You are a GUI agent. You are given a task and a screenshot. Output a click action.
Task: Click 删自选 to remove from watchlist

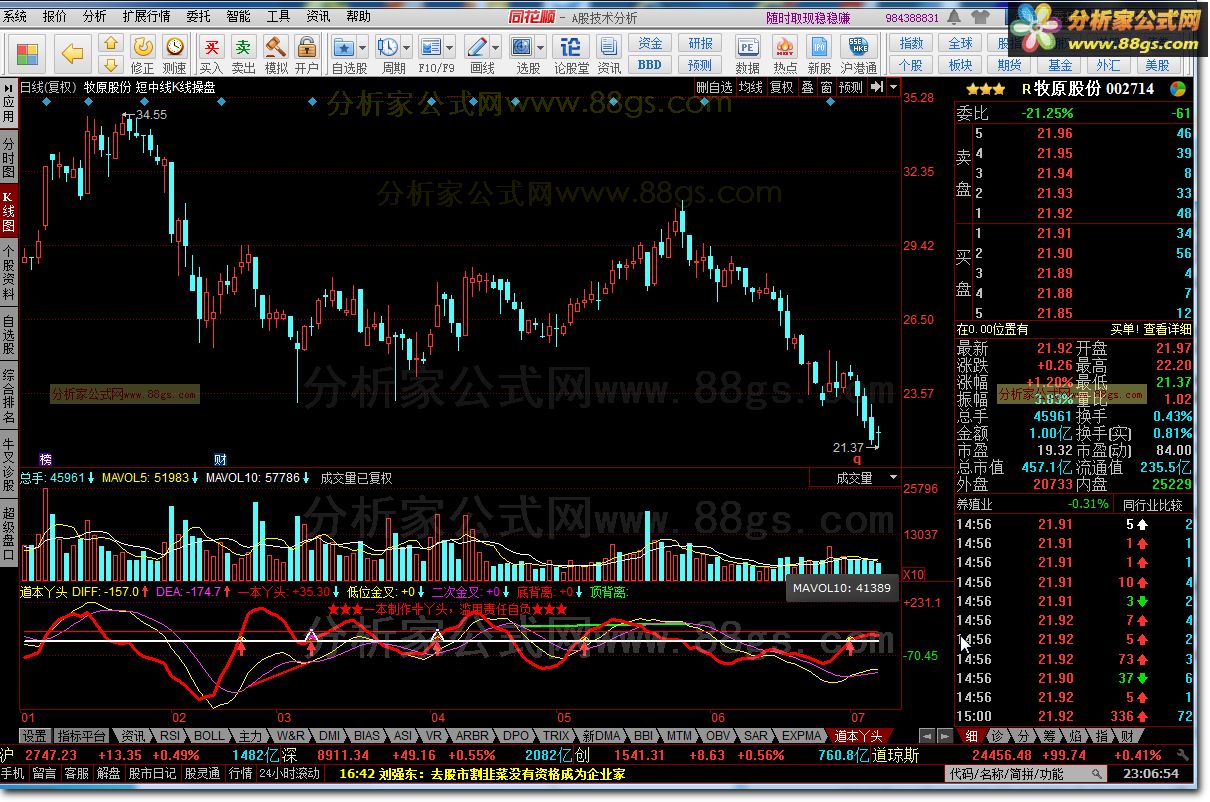pyautogui.click(x=714, y=87)
